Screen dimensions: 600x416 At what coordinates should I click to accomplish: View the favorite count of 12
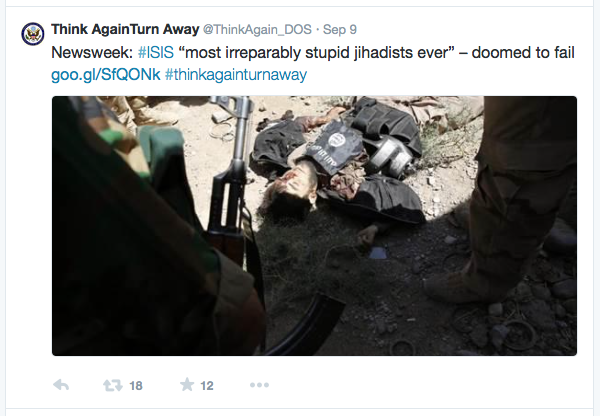point(207,385)
